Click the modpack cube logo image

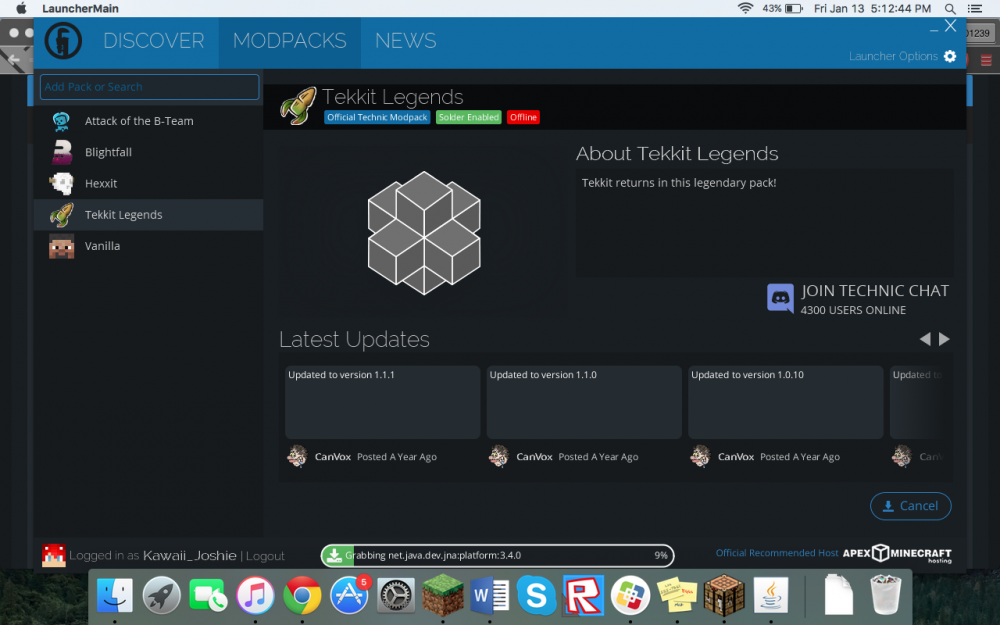(424, 233)
